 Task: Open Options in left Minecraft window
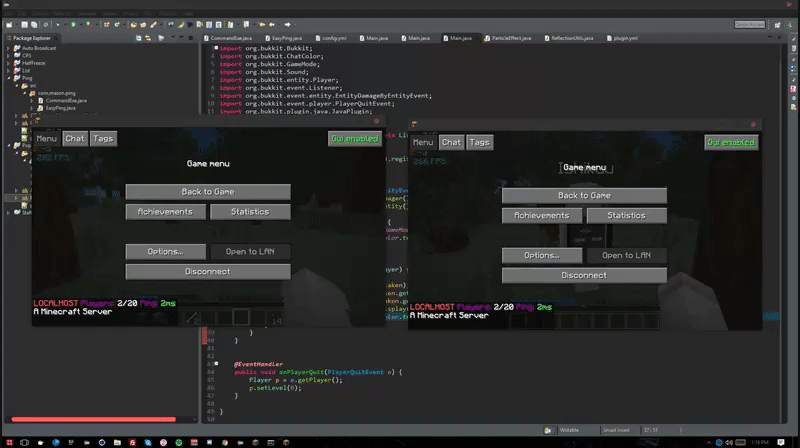[x=166, y=252]
